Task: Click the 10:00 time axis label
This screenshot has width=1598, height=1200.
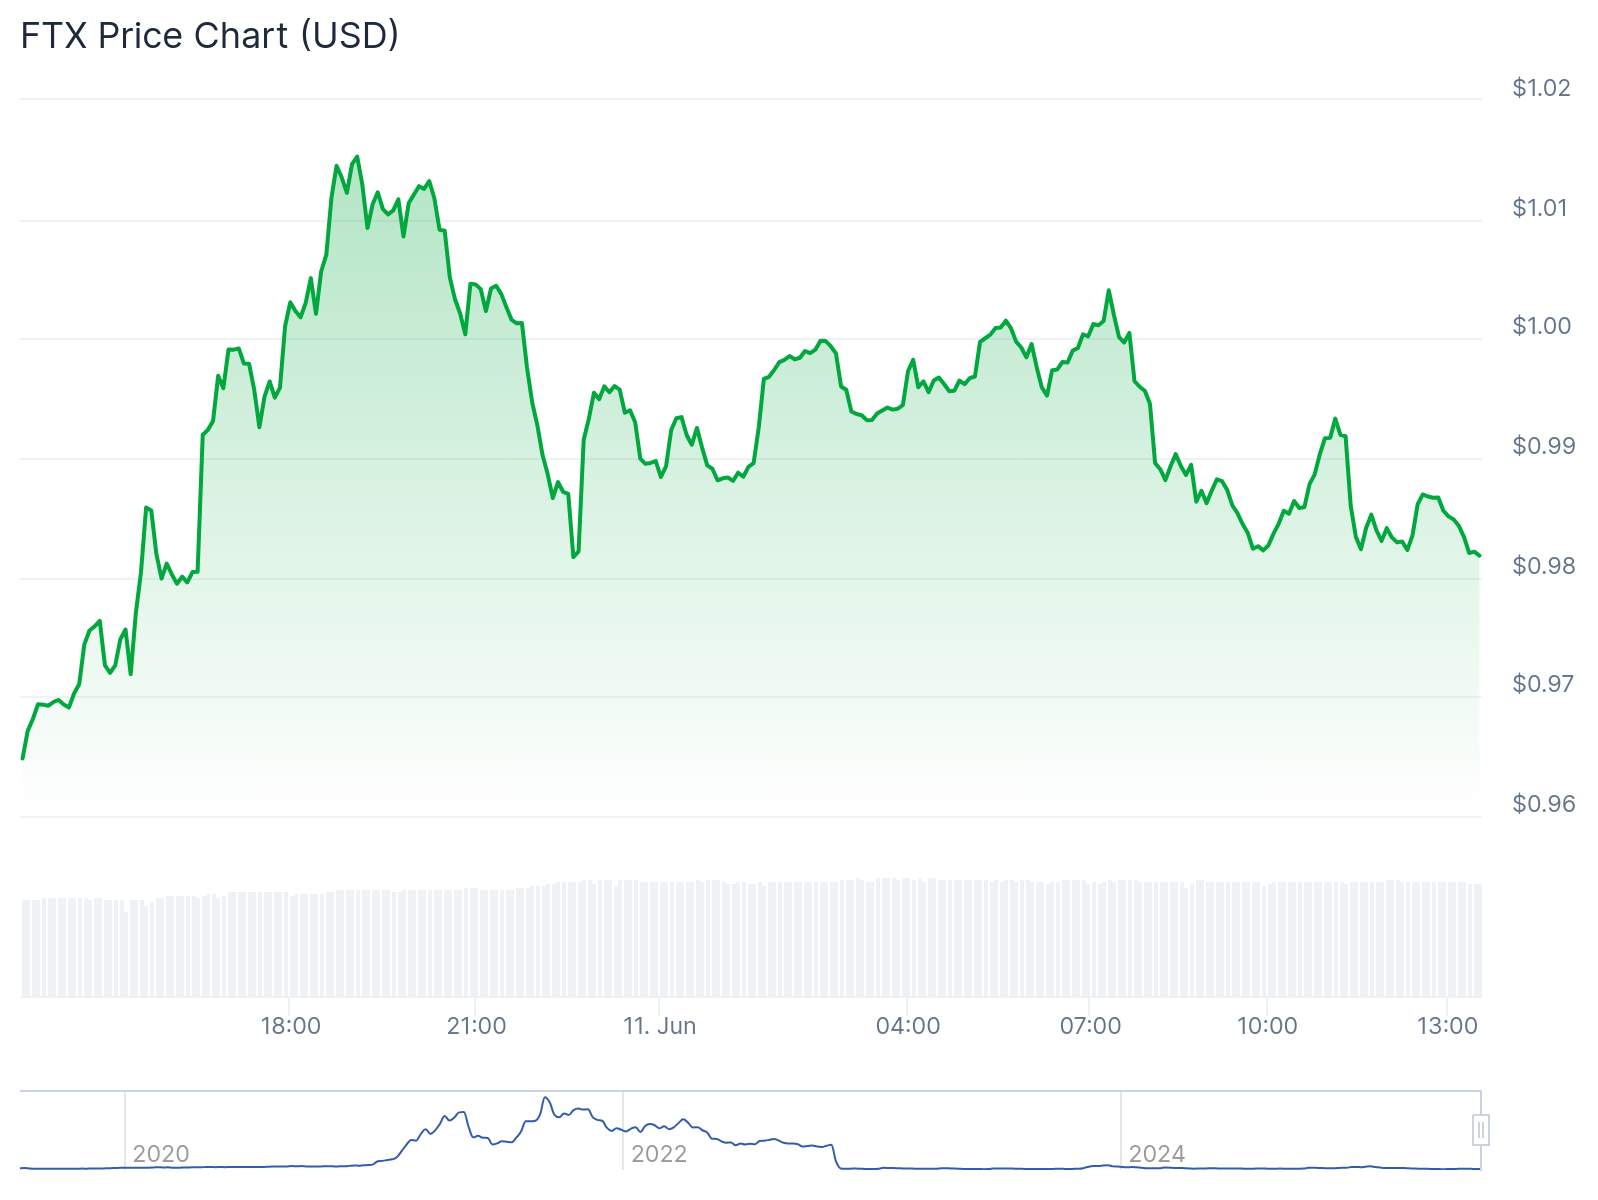Action: pyautogui.click(x=1267, y=1026)
